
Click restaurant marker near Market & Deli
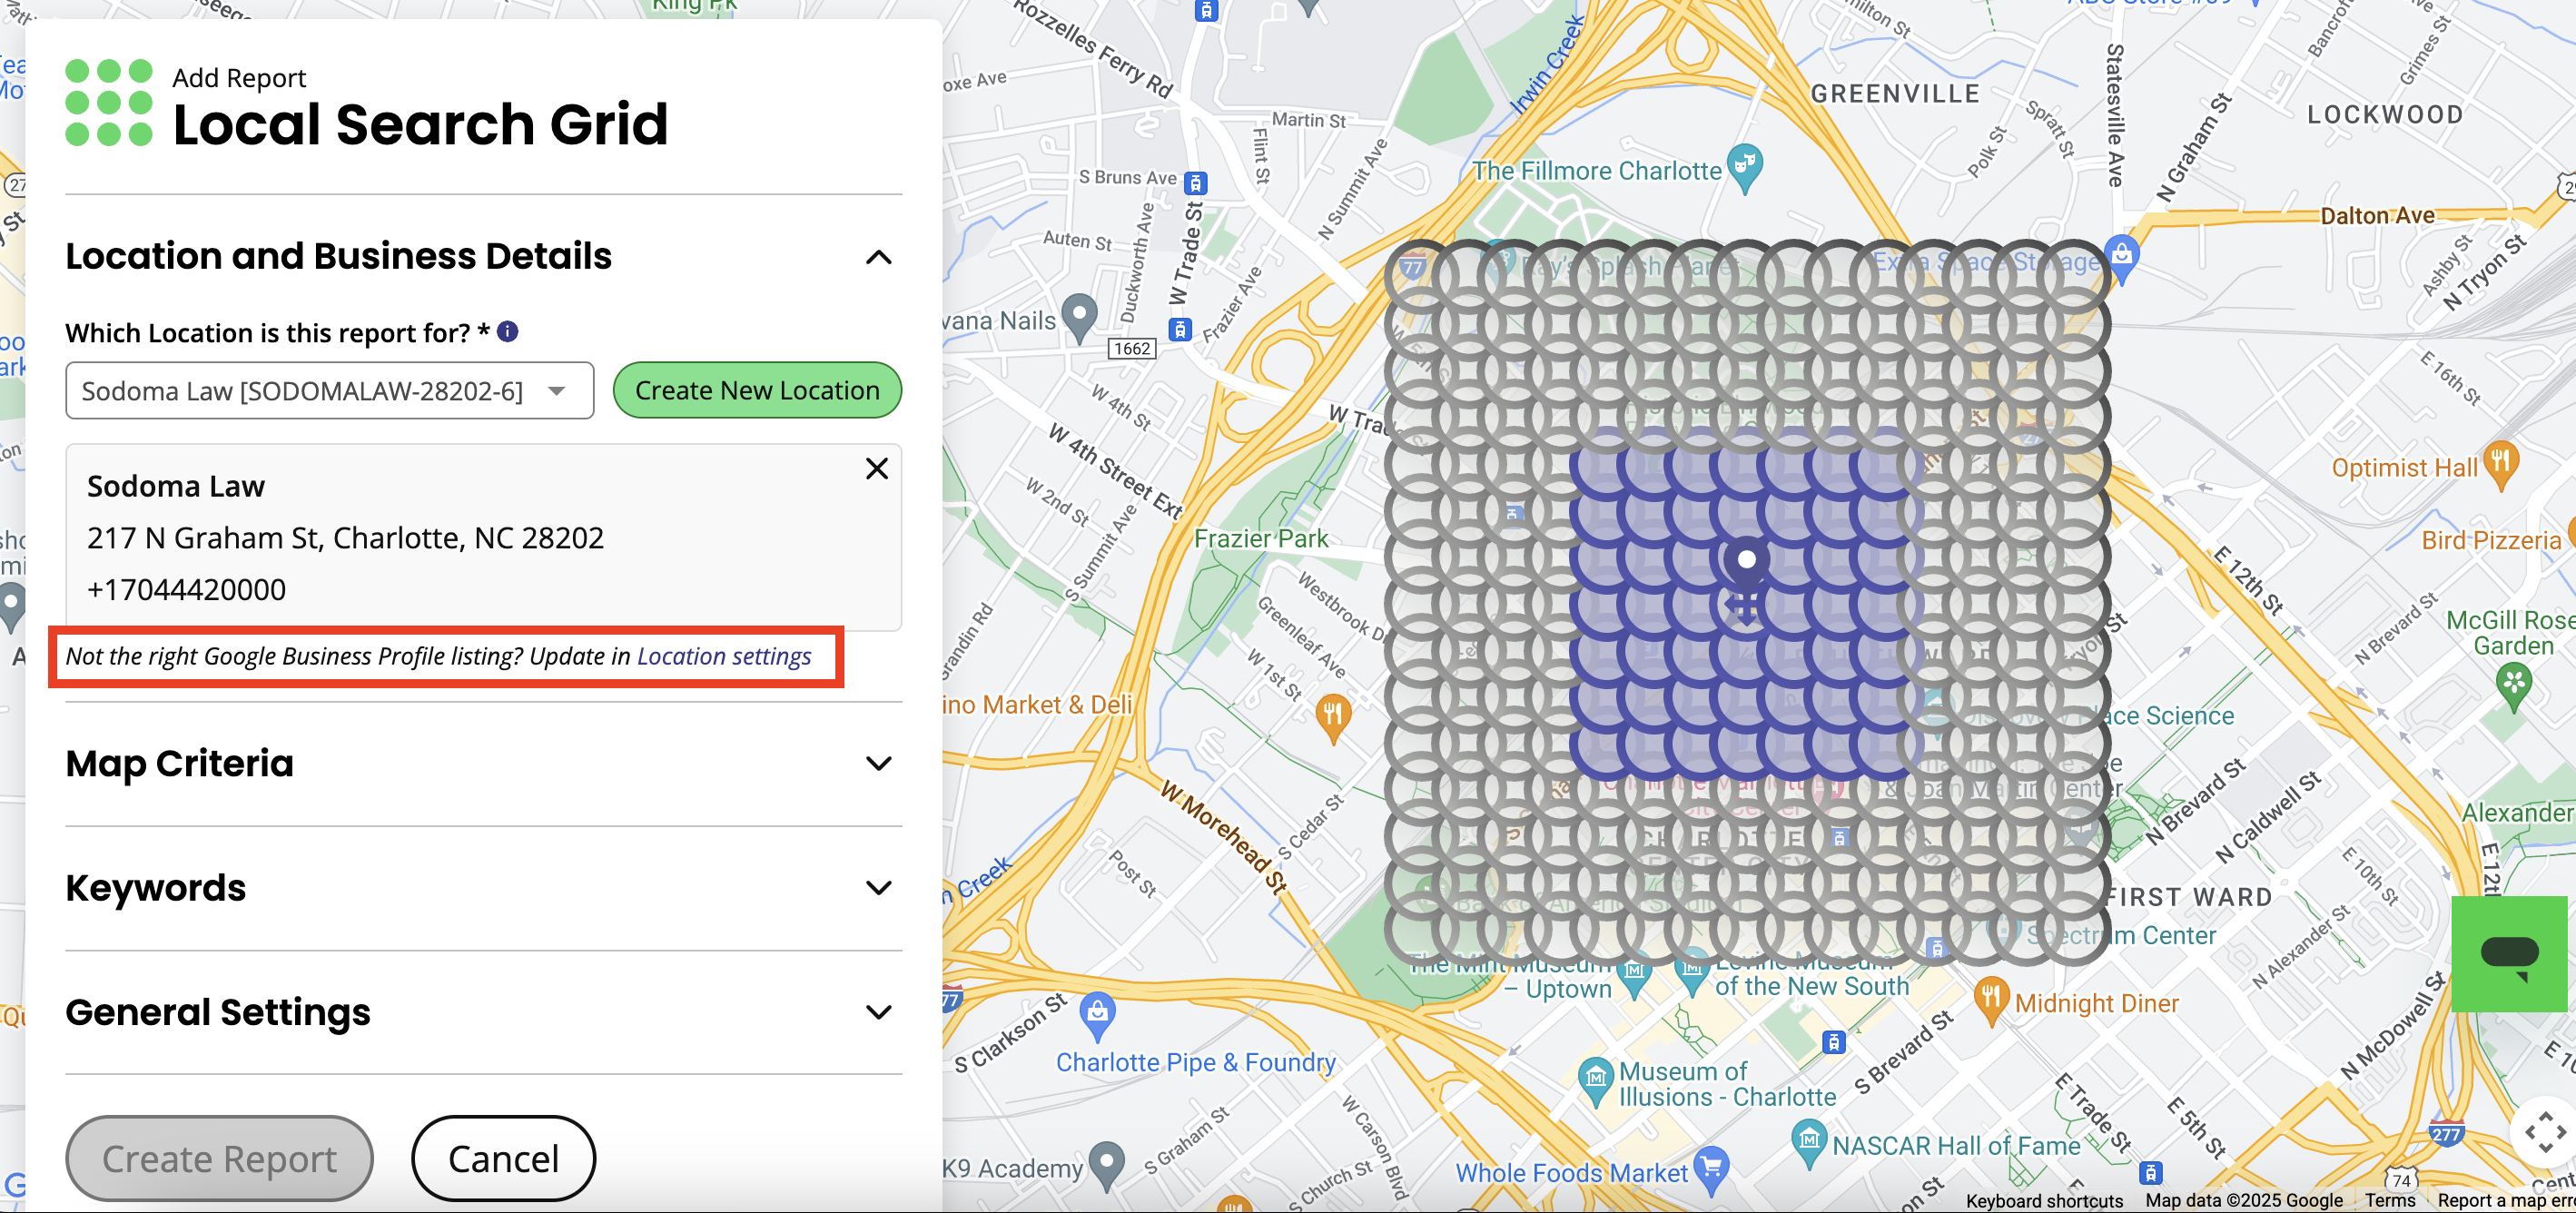tap(1332, 718)
